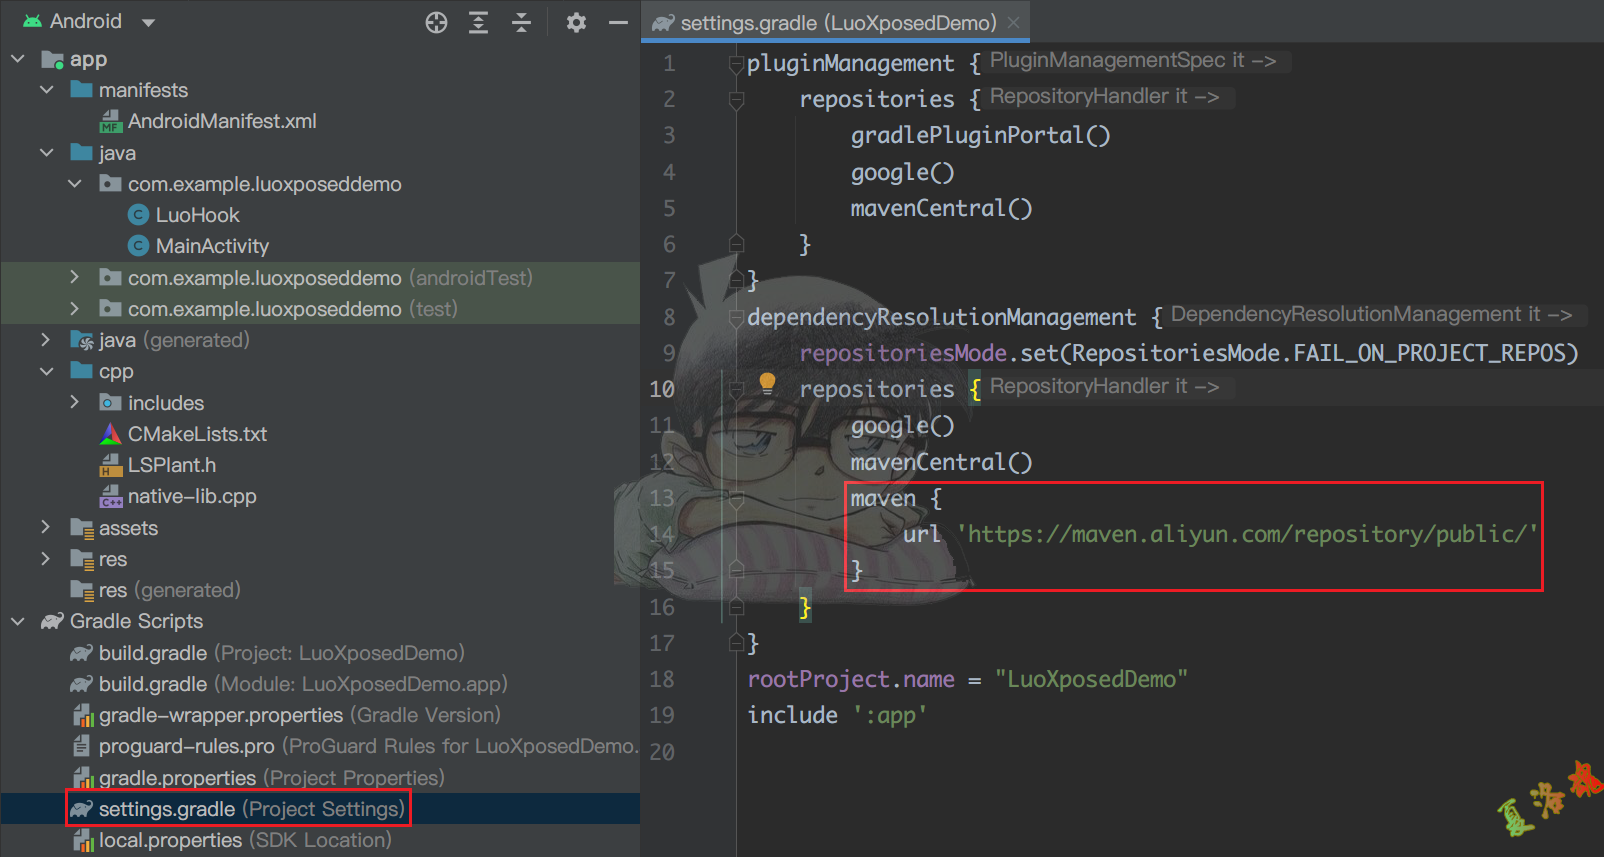This screenshot has width=1604, height=857.
Task: Open the CMakeLists.txt file
Action: (x=197, y=434)
